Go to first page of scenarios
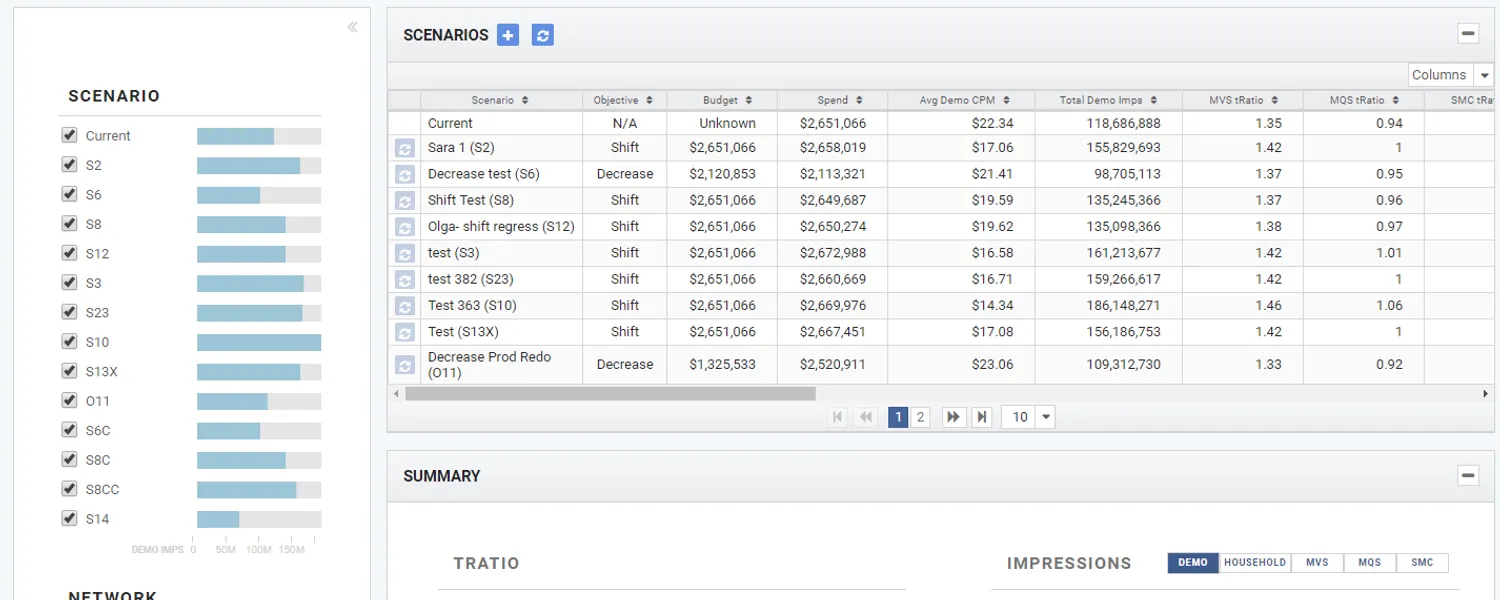The width and height of the screenshot is (1500, 600). (839, 417)
